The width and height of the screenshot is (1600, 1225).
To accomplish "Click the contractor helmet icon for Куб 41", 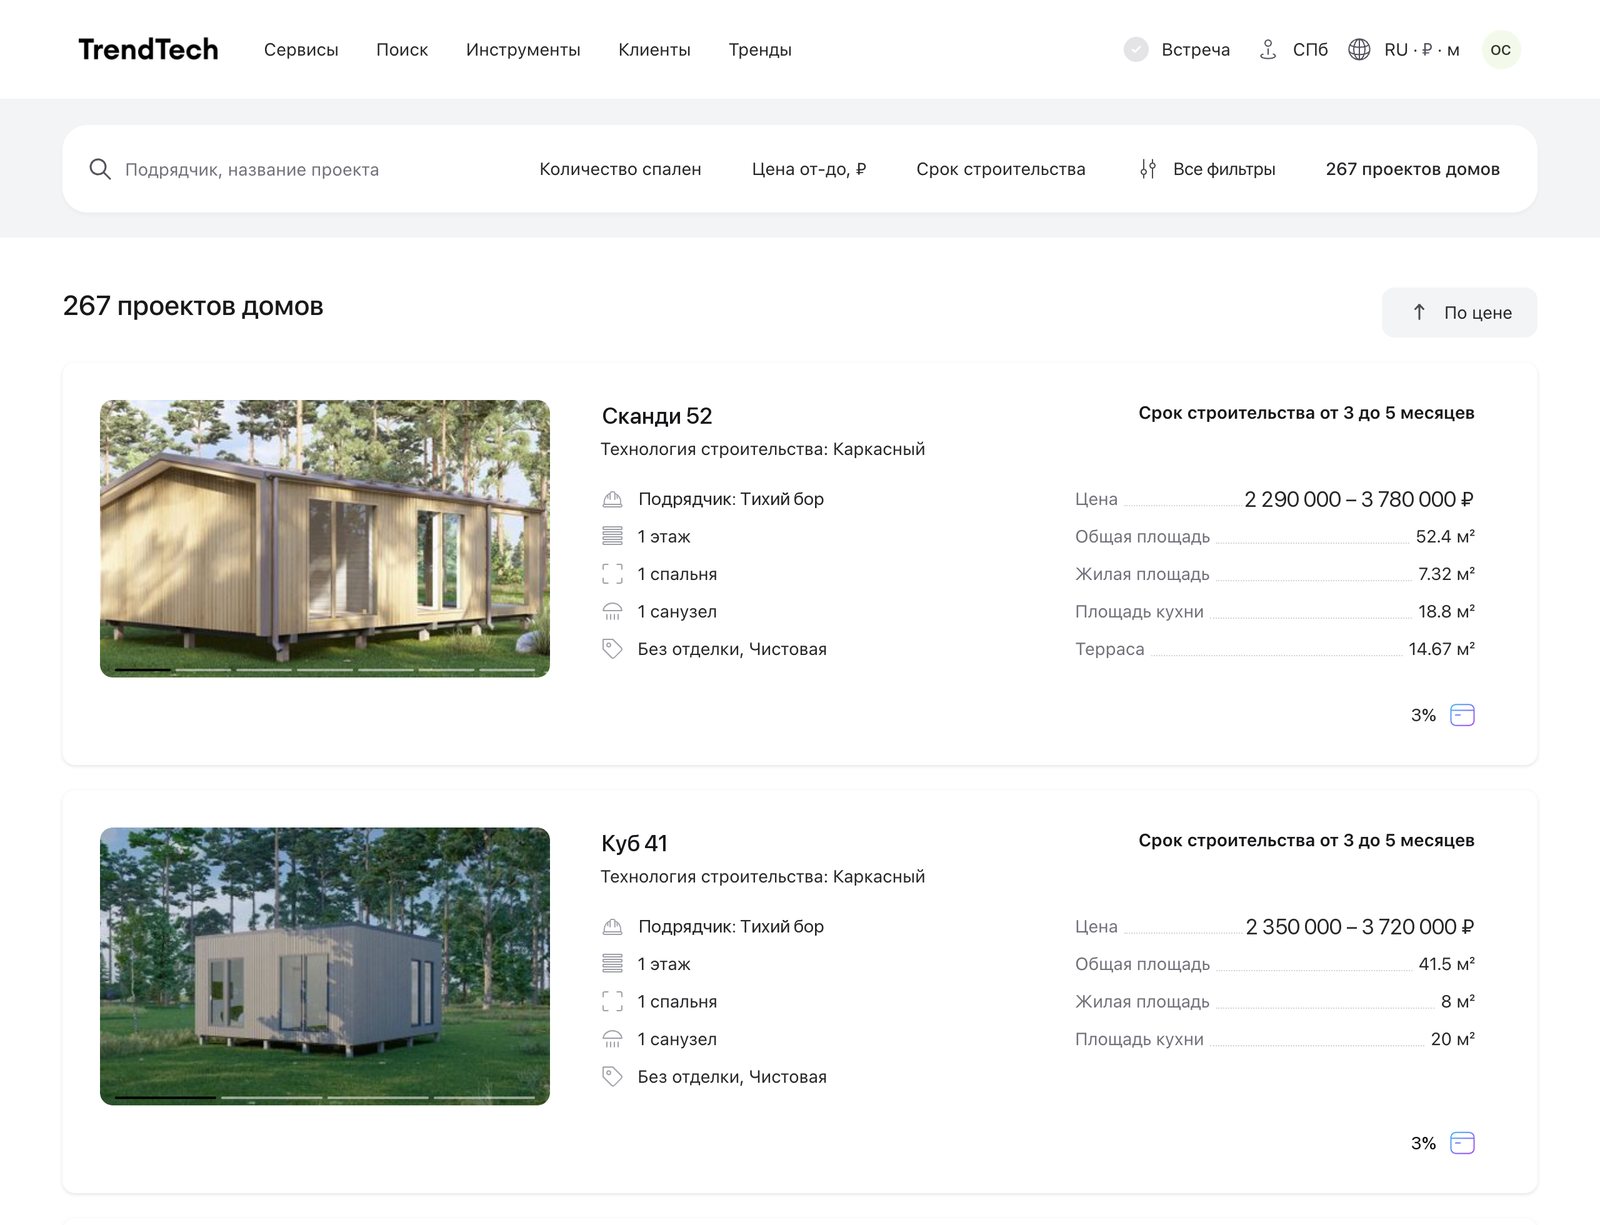I will pyautogui.click(x=612, y=927).
